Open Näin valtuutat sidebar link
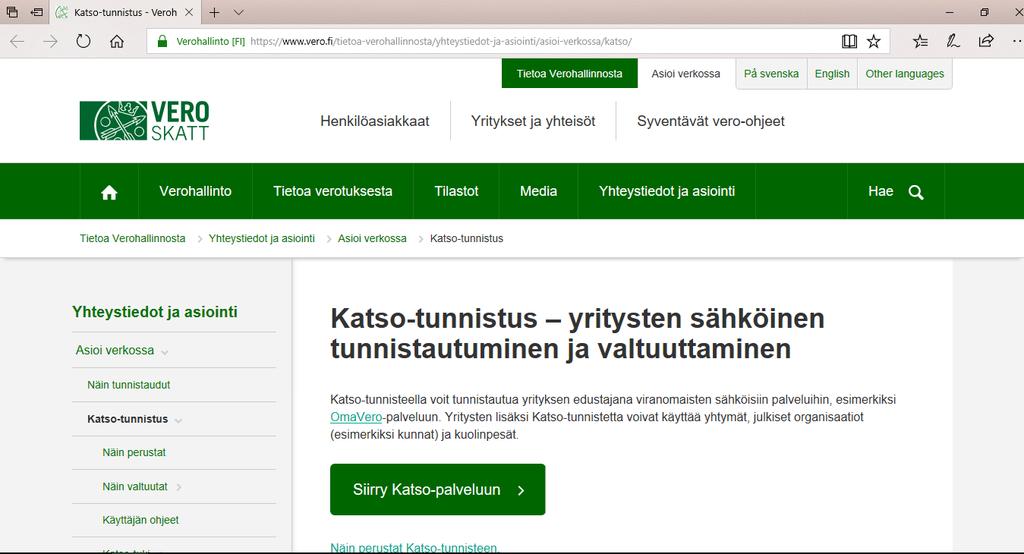 (135, 486)
